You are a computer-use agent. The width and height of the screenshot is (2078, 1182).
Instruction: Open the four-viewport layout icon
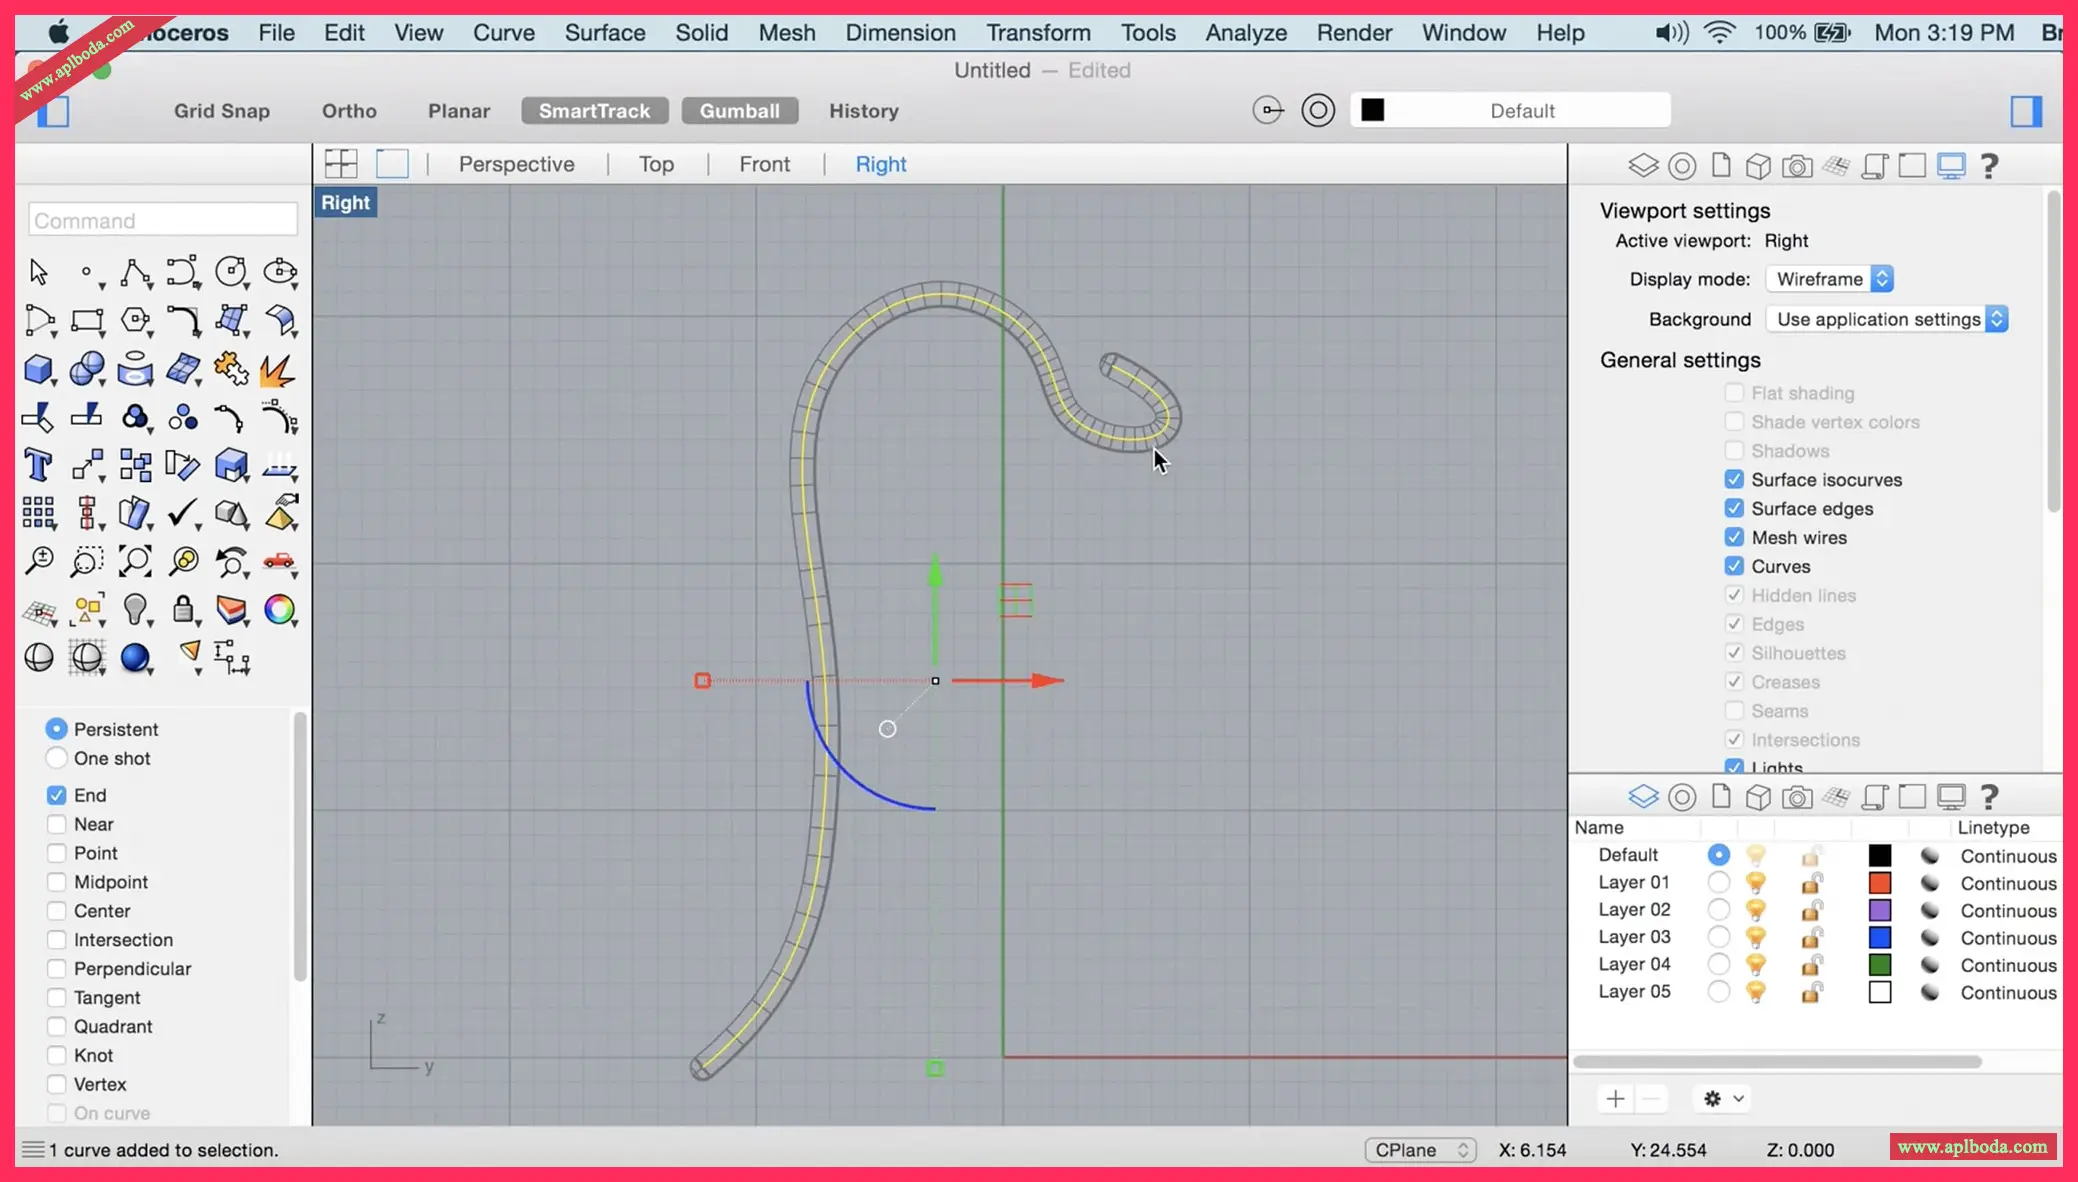(341, 163)
